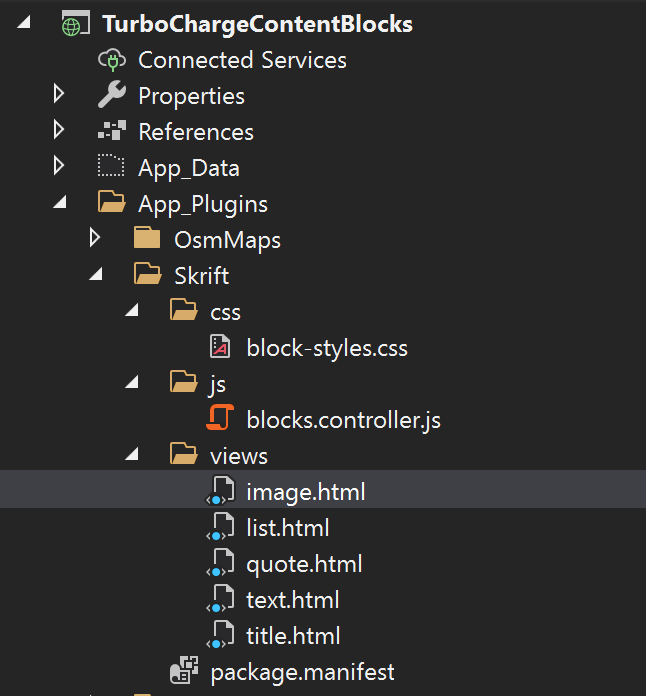This screenshot has width=646, height=696.
Task: Select the title.html file
Action: pyautogui.click(x=293, y=636)
